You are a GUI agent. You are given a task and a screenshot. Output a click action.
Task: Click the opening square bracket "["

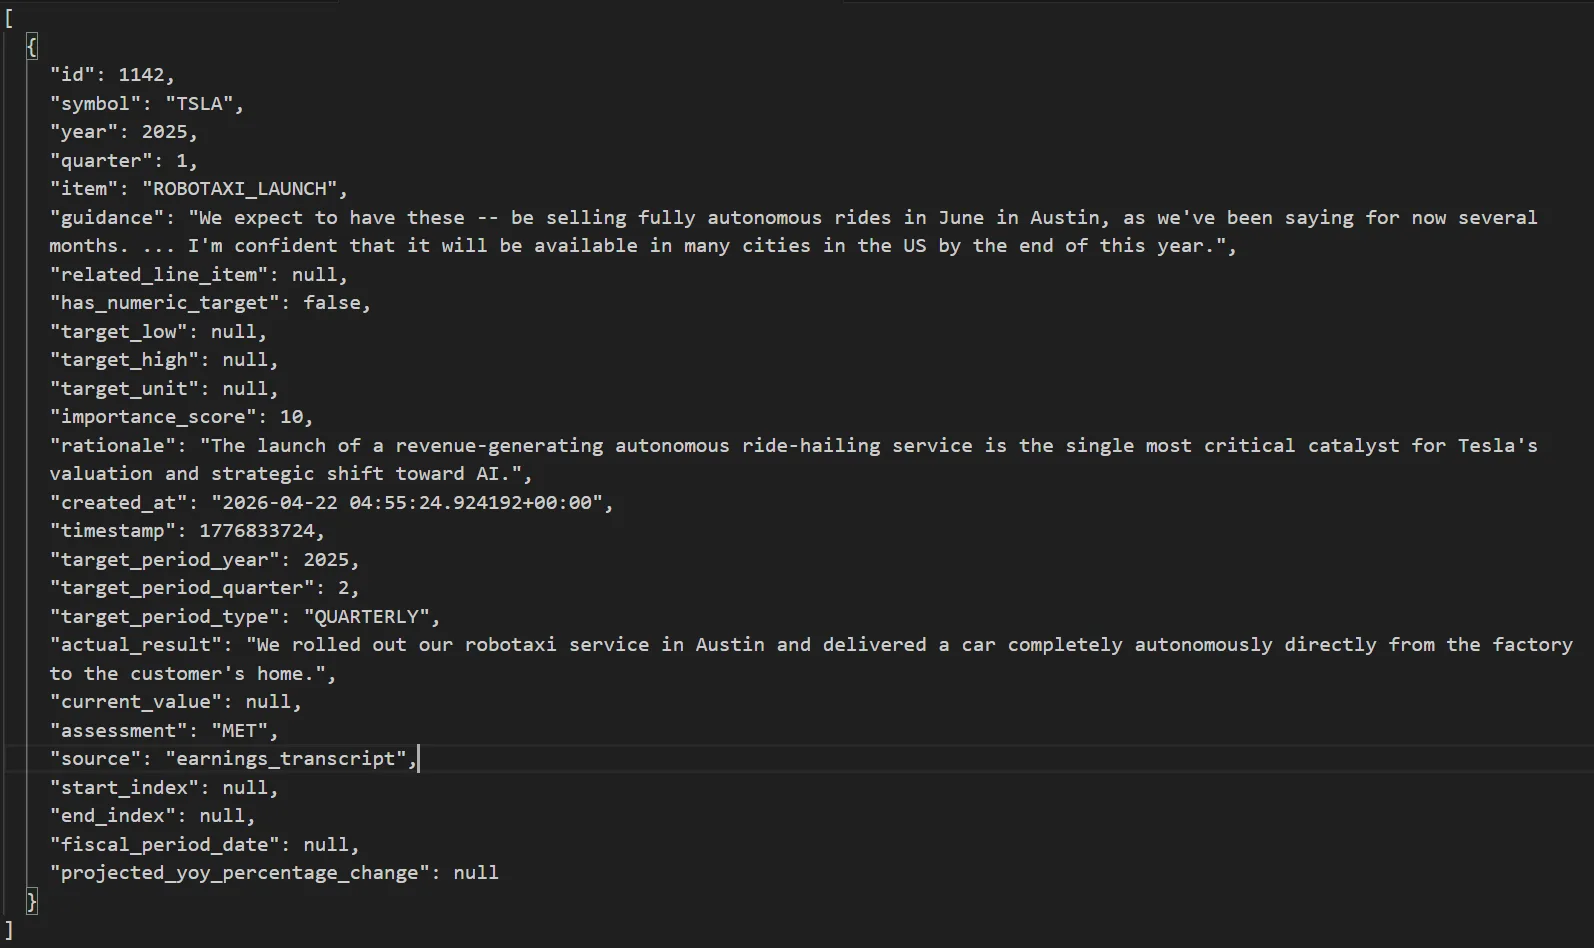click(x=9, y=18)
